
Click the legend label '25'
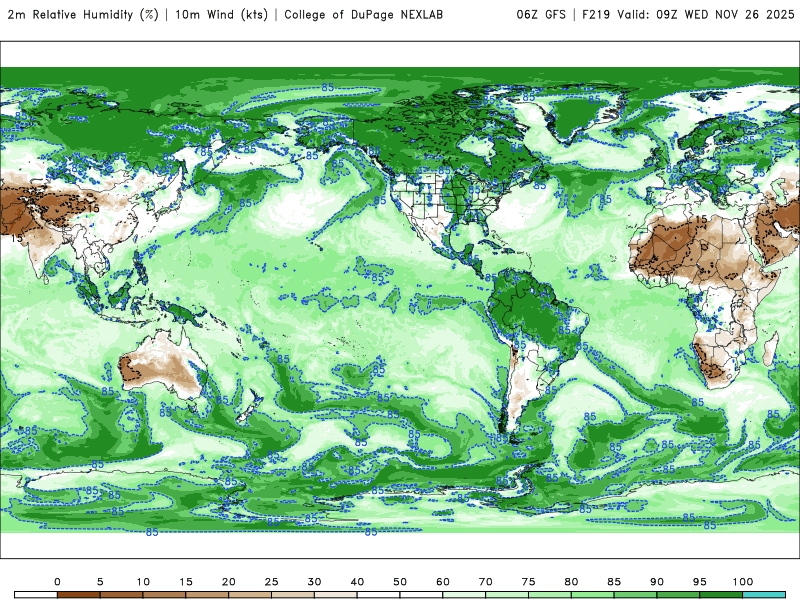[271, 582]
